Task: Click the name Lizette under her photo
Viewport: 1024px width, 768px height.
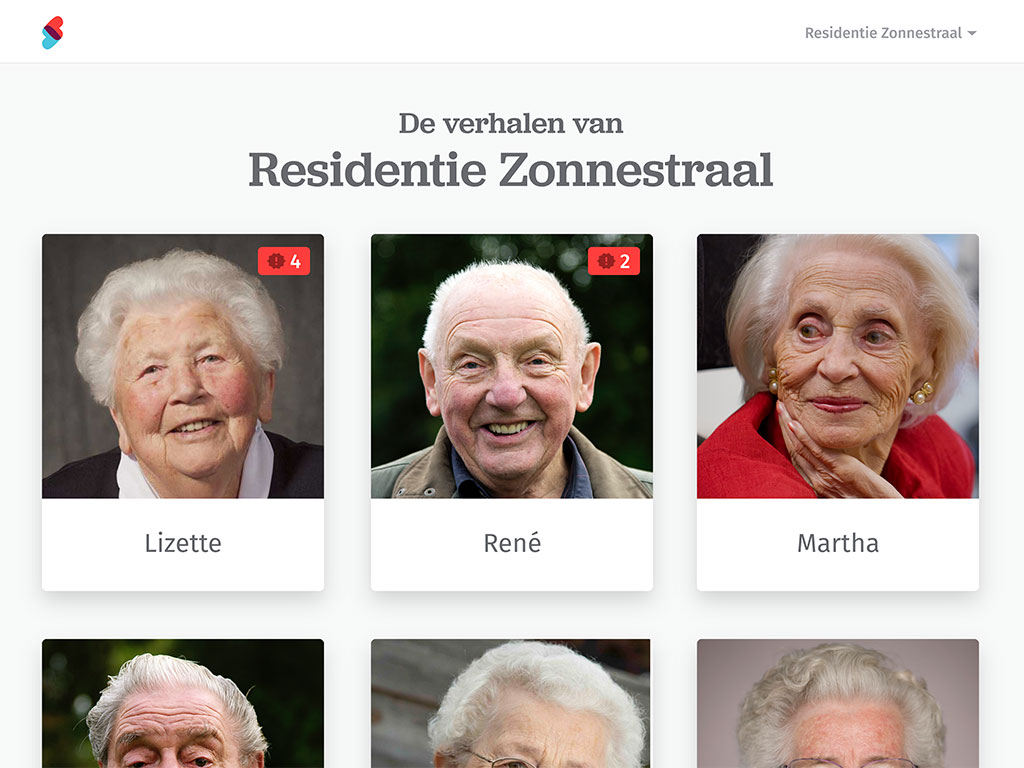Action: [183, 543]
